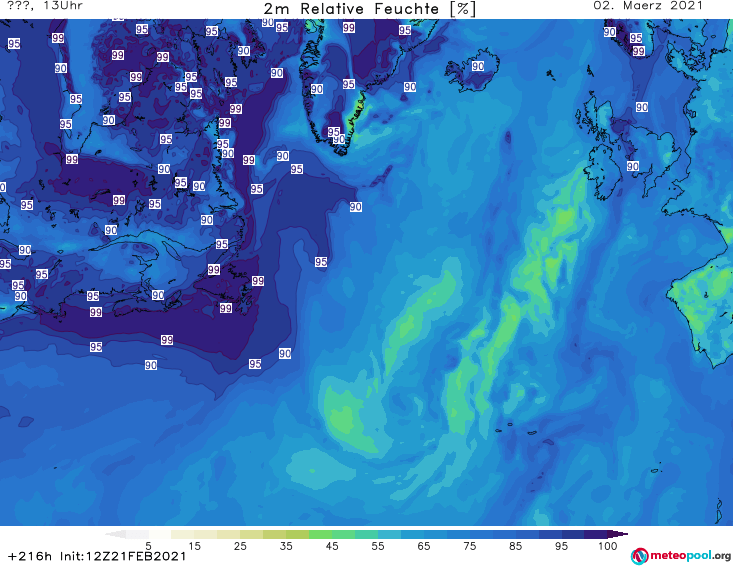This screenshot has height=566, width=733.
Task: Click the meteopool.org logo
Action: point(681,556)
